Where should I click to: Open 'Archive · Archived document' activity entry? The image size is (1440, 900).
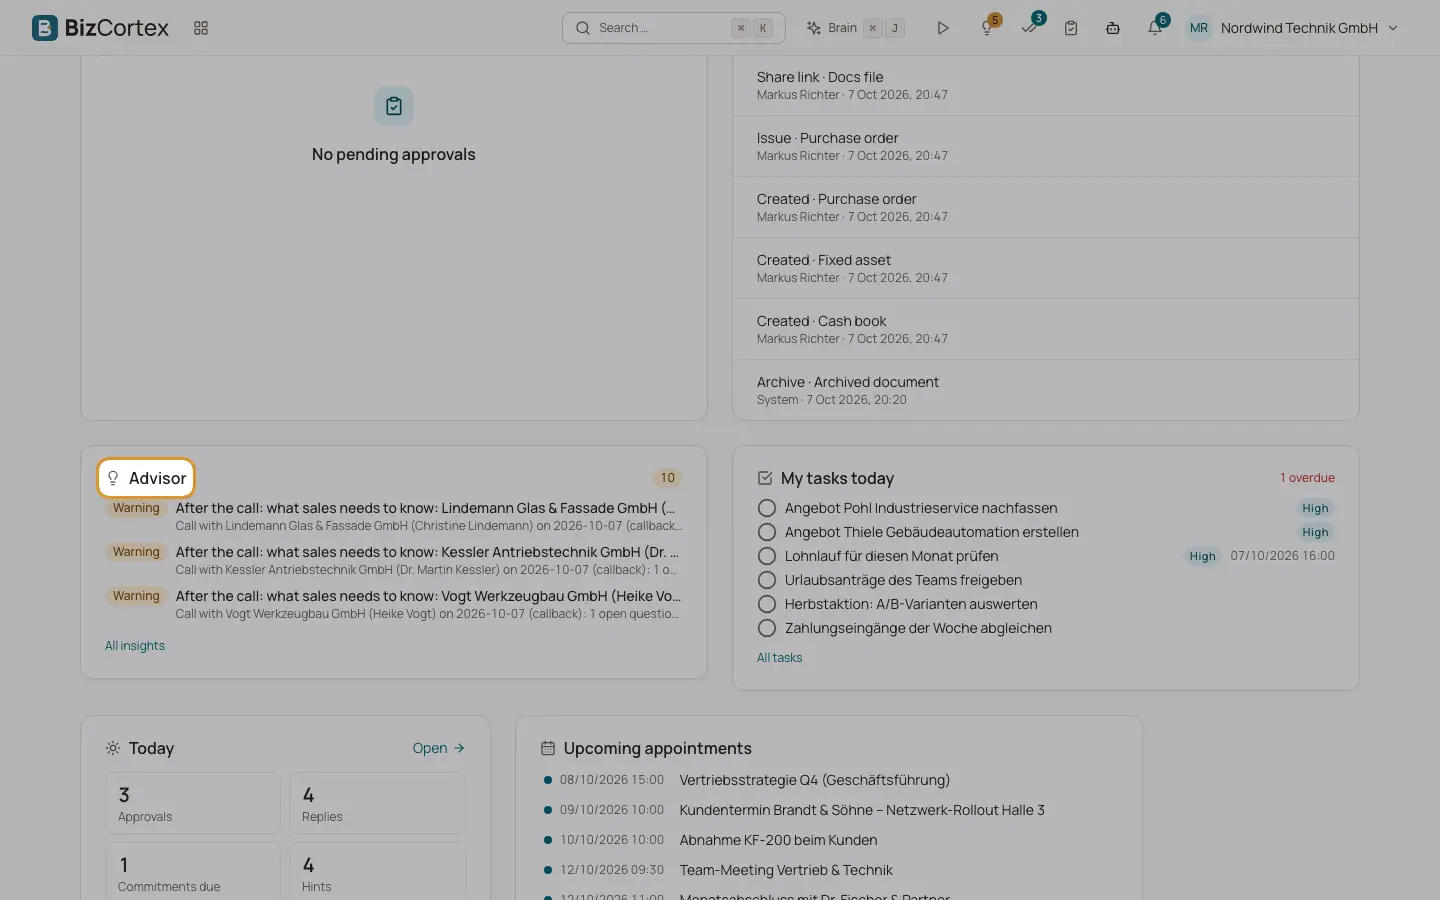click(x=1046, y=390)
